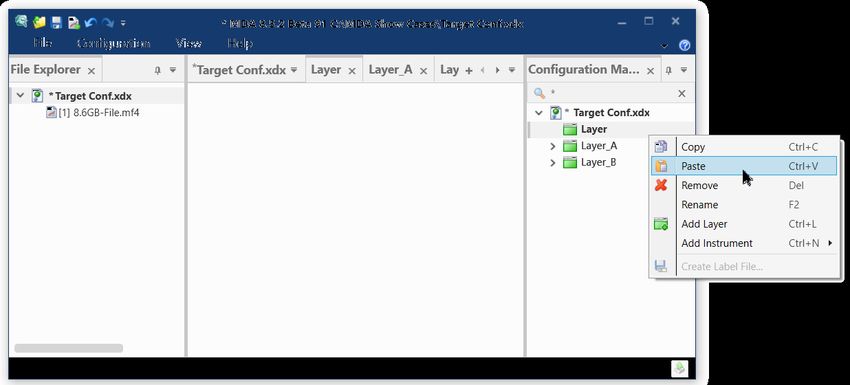Add a new layer tab with plus button

tap(469, 70)
